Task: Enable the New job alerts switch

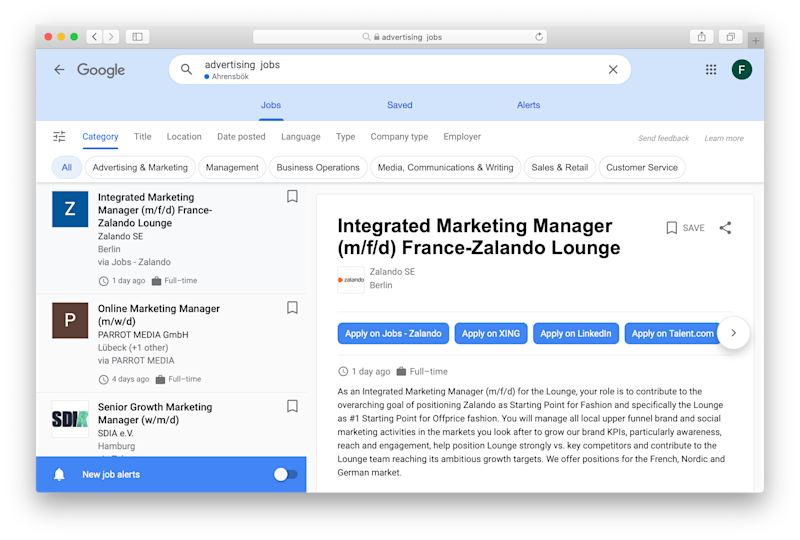Action: (x=285, y=475)
